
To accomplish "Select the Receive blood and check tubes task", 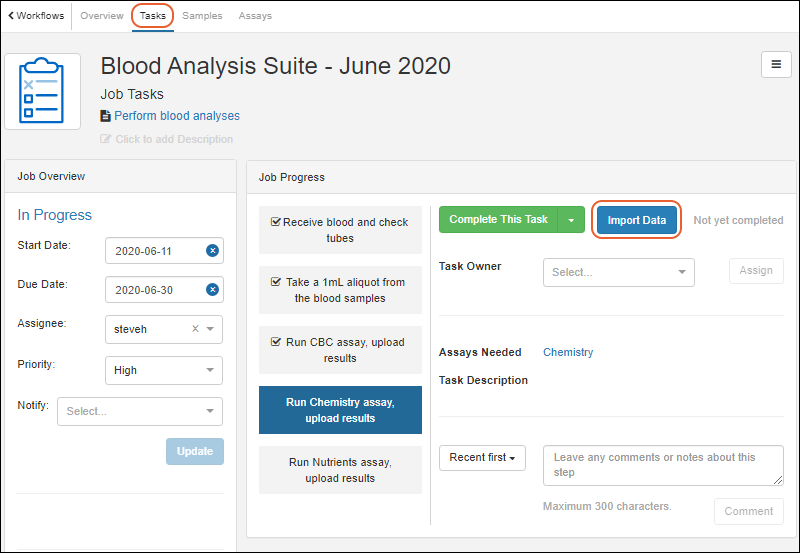I will tap(340, 230).
